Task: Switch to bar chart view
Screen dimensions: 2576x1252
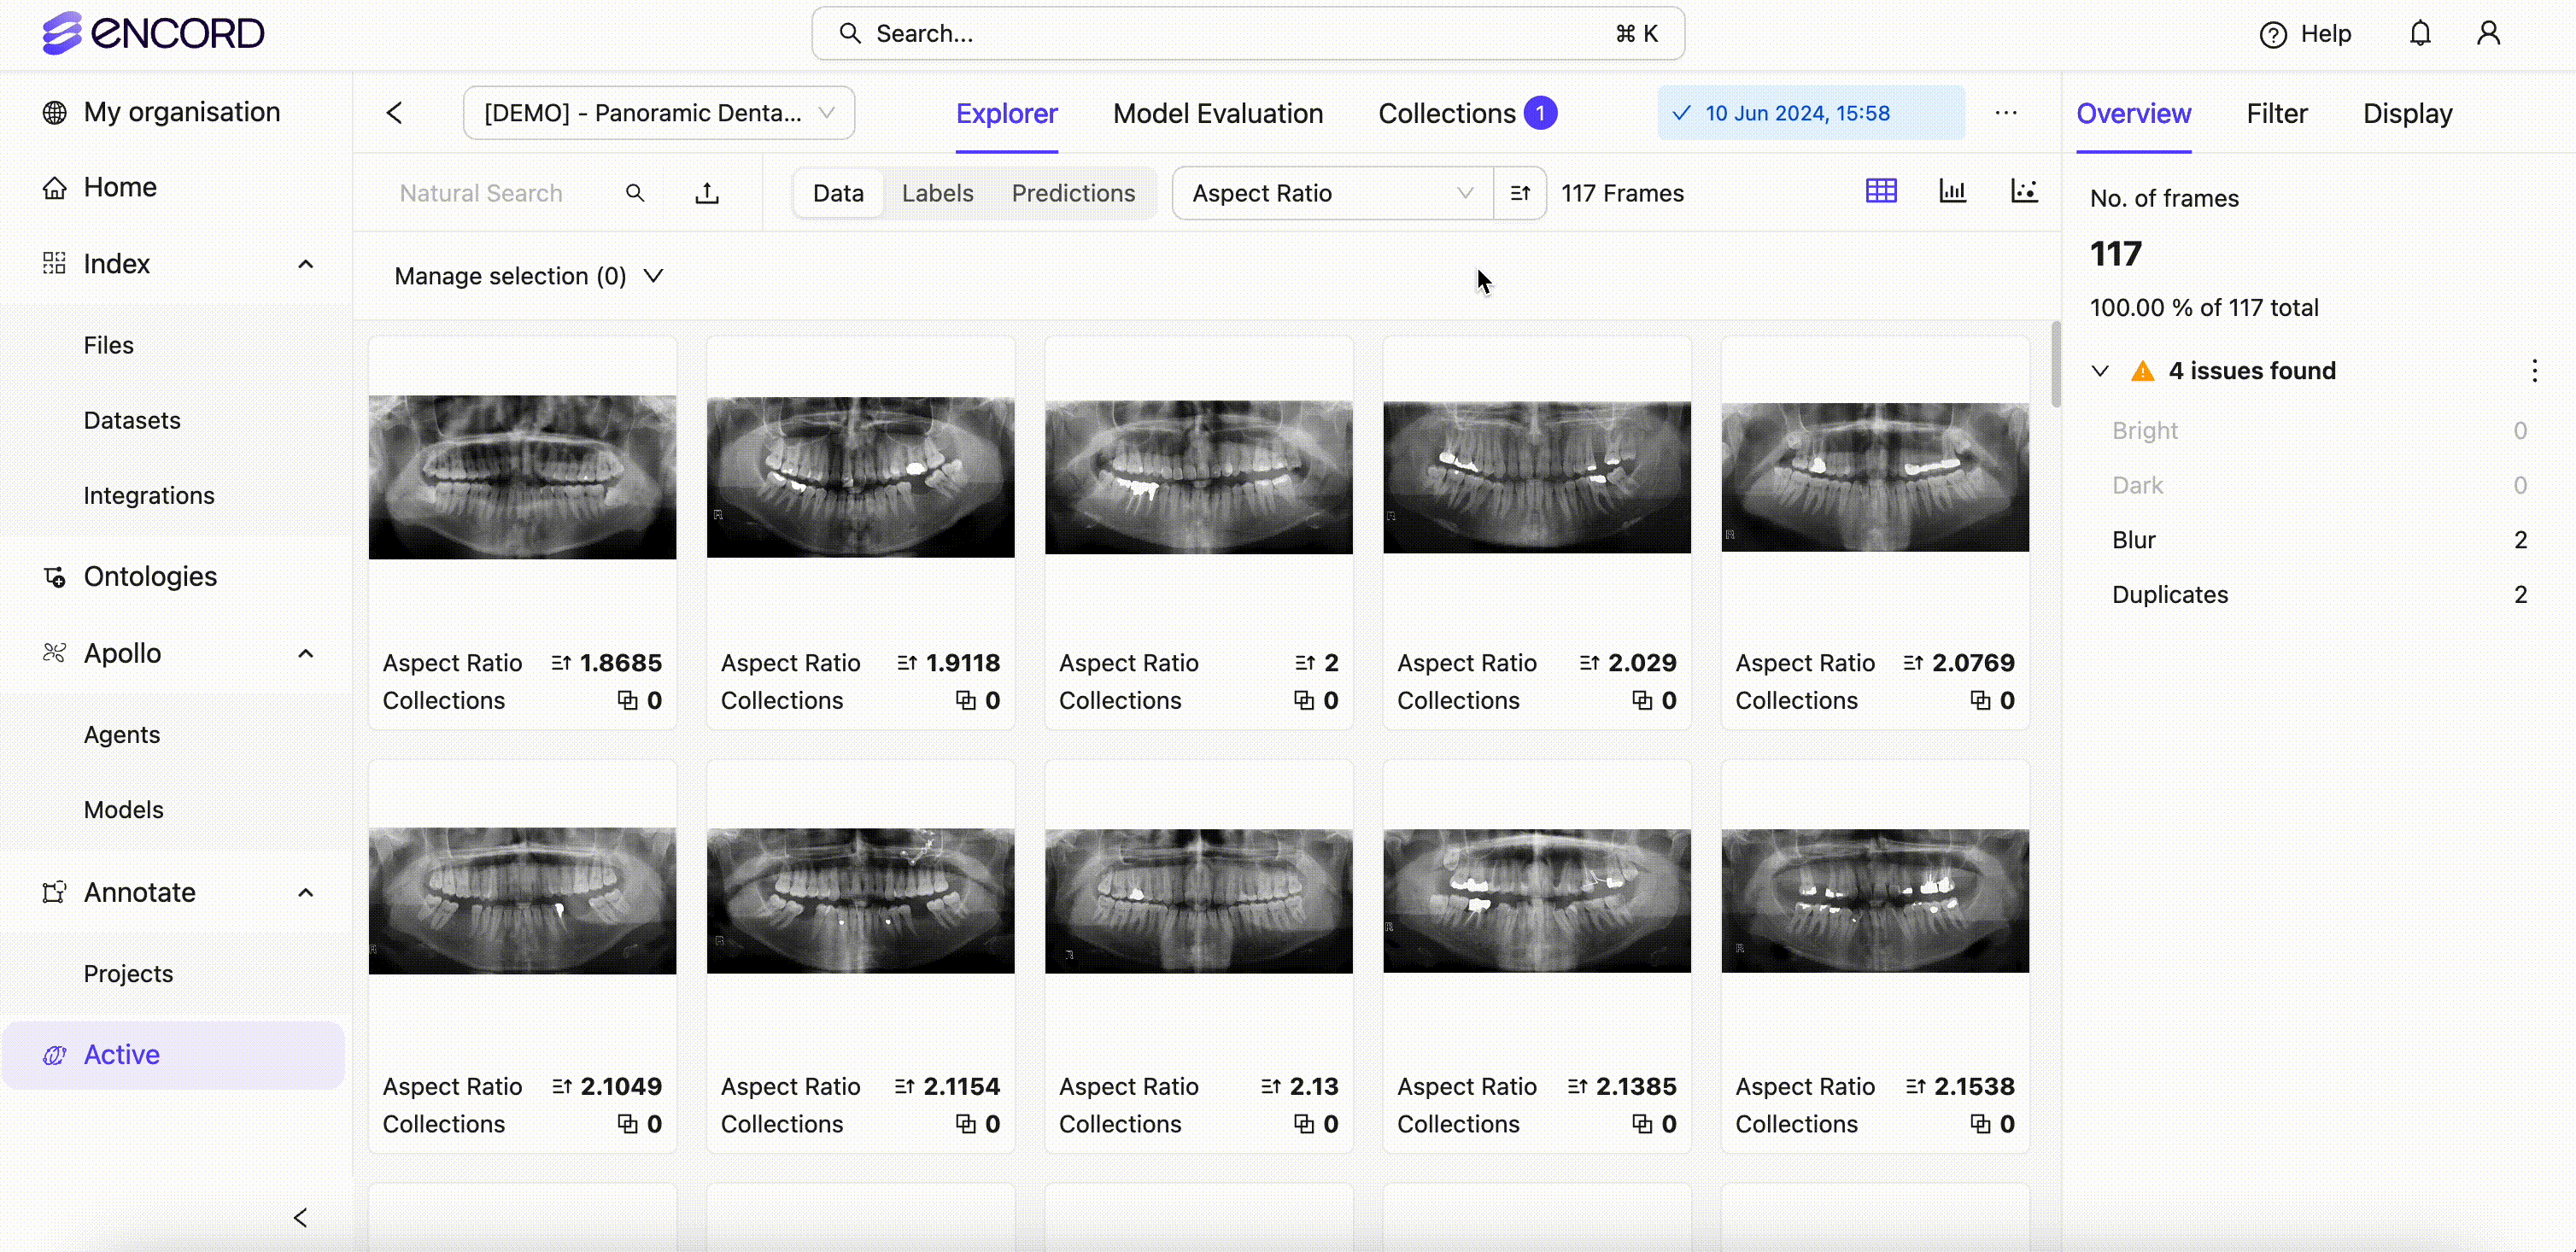Action: tap(1952, 191)
